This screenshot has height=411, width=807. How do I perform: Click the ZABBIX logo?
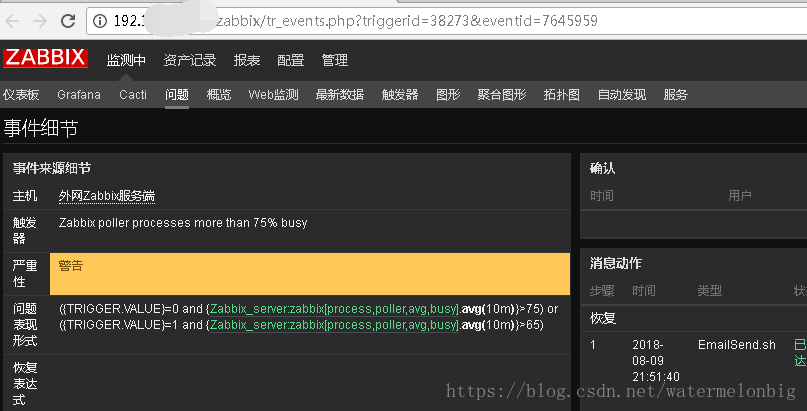(x=45, y=58)
